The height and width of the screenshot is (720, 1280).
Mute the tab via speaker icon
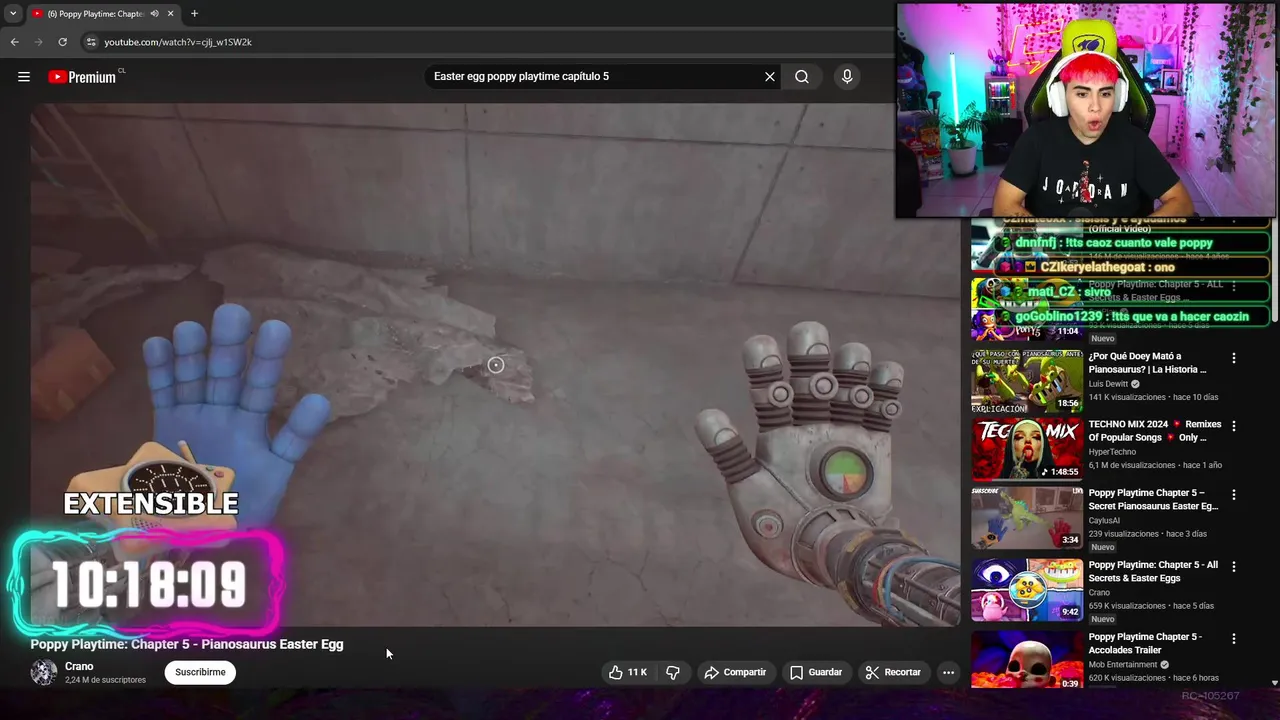click(x=154, y=14)
